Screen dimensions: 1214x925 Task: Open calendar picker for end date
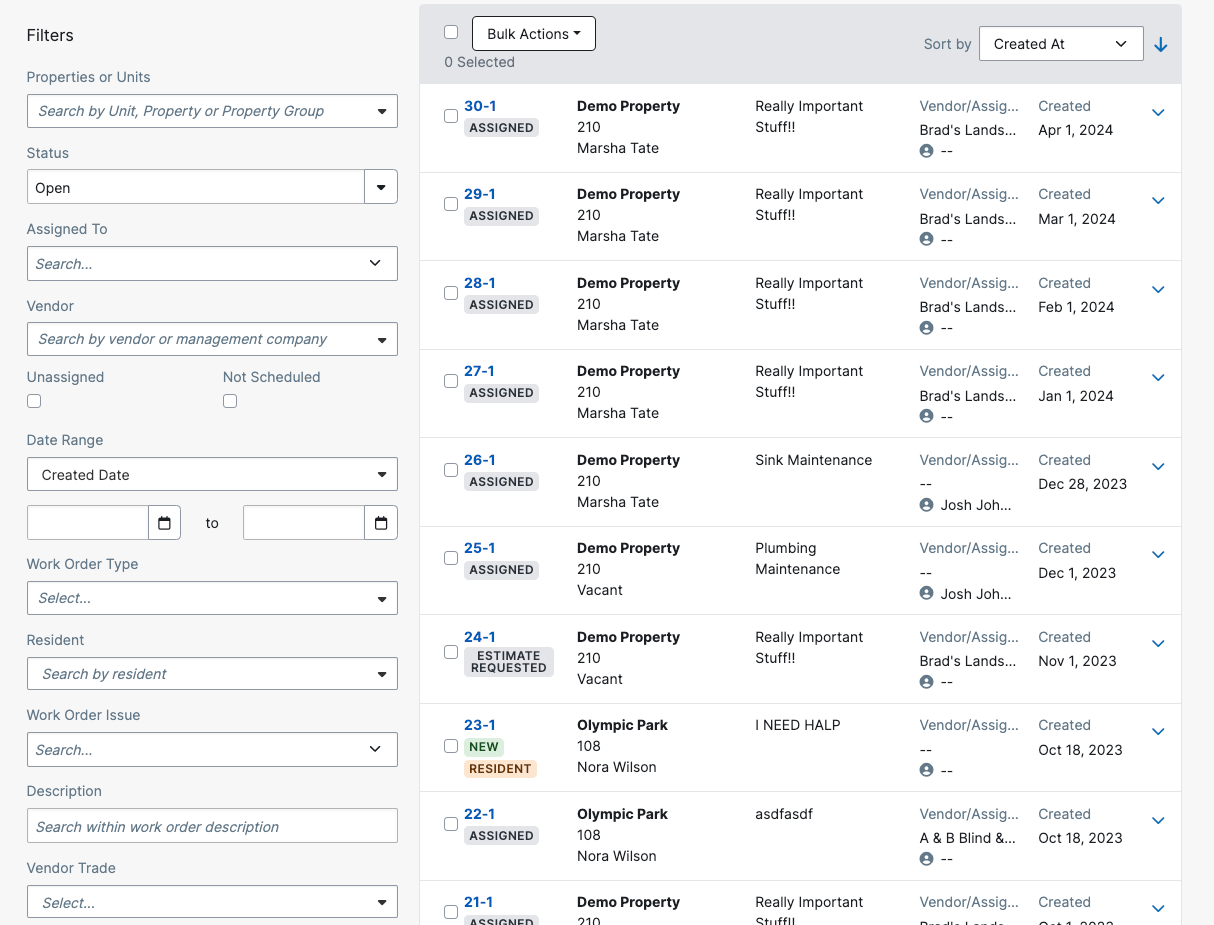point(380,523)
